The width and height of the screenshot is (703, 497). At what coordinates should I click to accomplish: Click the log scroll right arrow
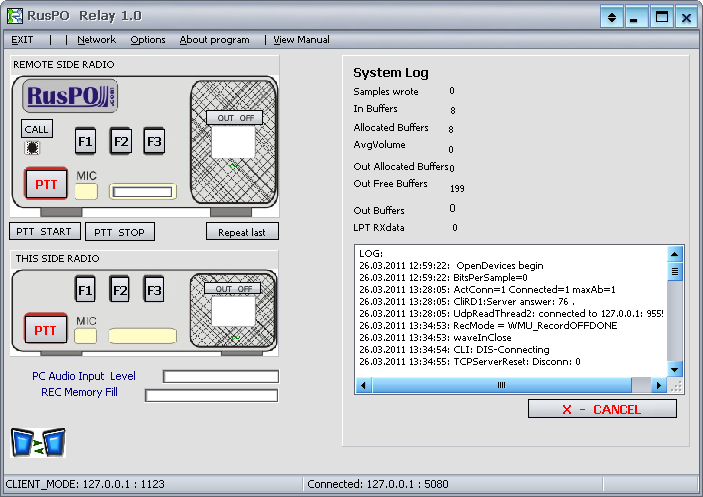658,385
